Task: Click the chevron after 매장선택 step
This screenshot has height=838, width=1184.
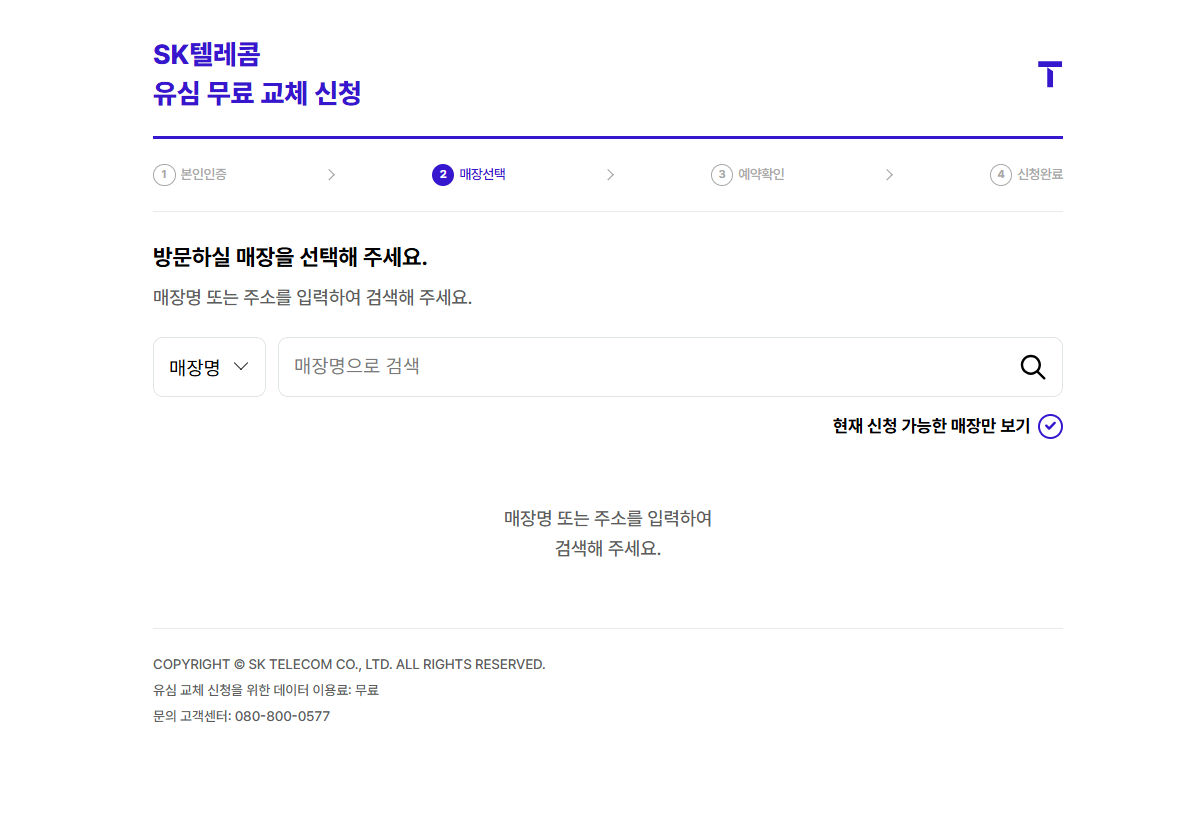Action: [610, 174]
